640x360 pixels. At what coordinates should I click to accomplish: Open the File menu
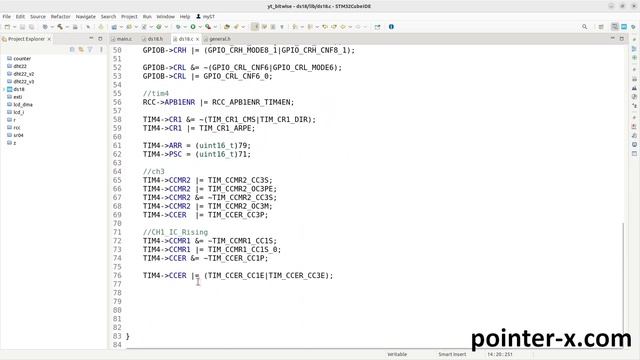coord(7,17)
